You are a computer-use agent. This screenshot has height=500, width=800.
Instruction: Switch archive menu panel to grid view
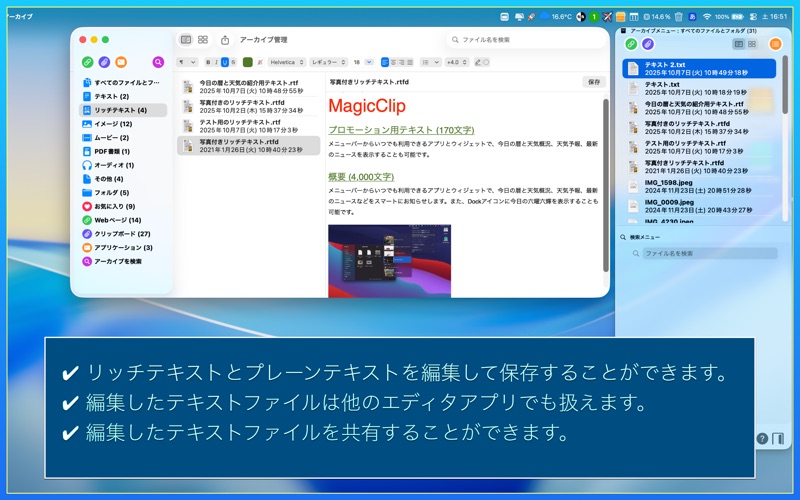752,44
